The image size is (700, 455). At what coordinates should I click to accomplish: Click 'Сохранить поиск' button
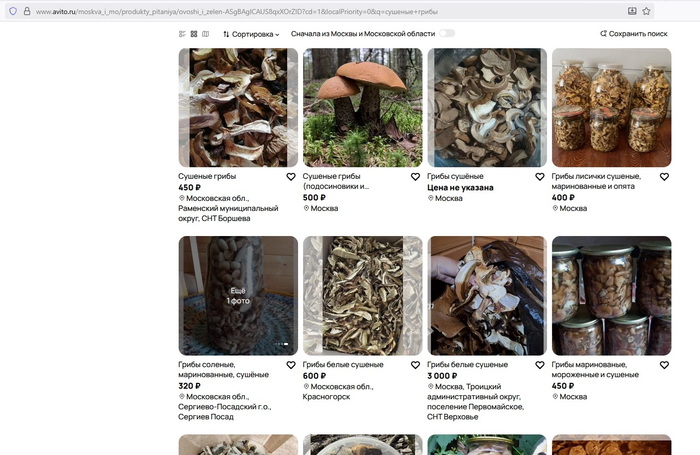634,33
